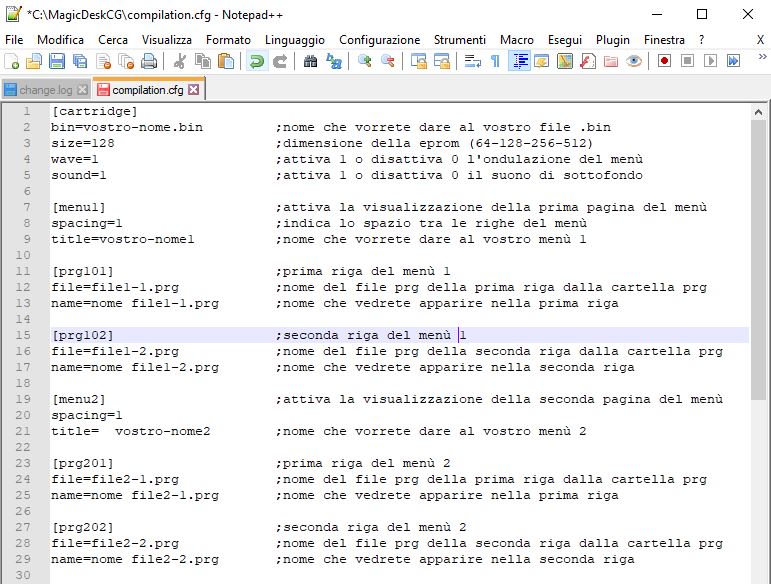This screenshot has width=771, height=584.
Task: Click the Open file folder icon
Action: (x=33, y=61)
